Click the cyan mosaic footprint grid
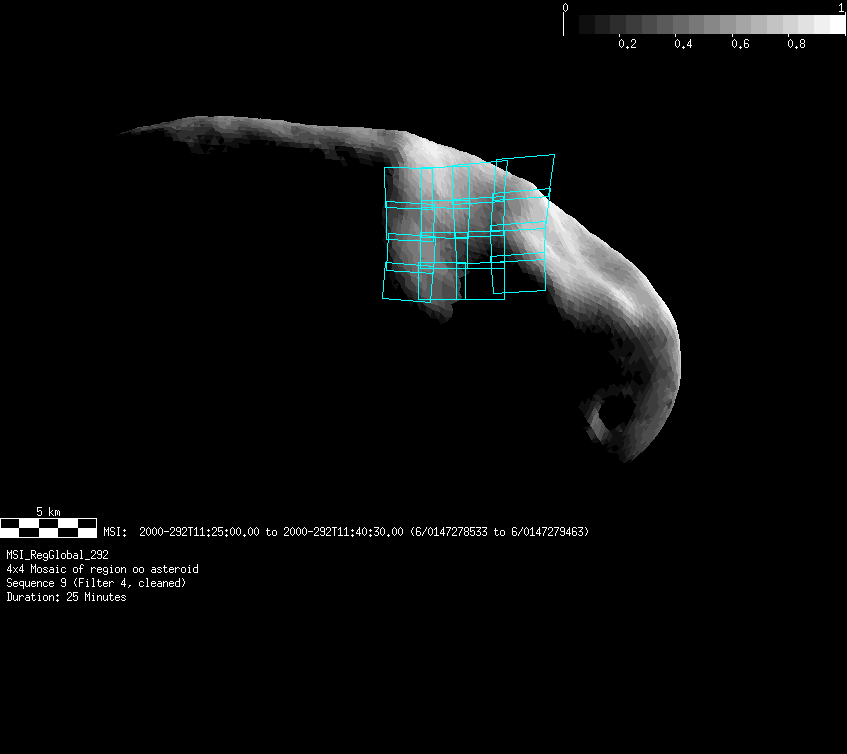The height and width of the screenshot is (754, 847). click(x=468, y=228)
